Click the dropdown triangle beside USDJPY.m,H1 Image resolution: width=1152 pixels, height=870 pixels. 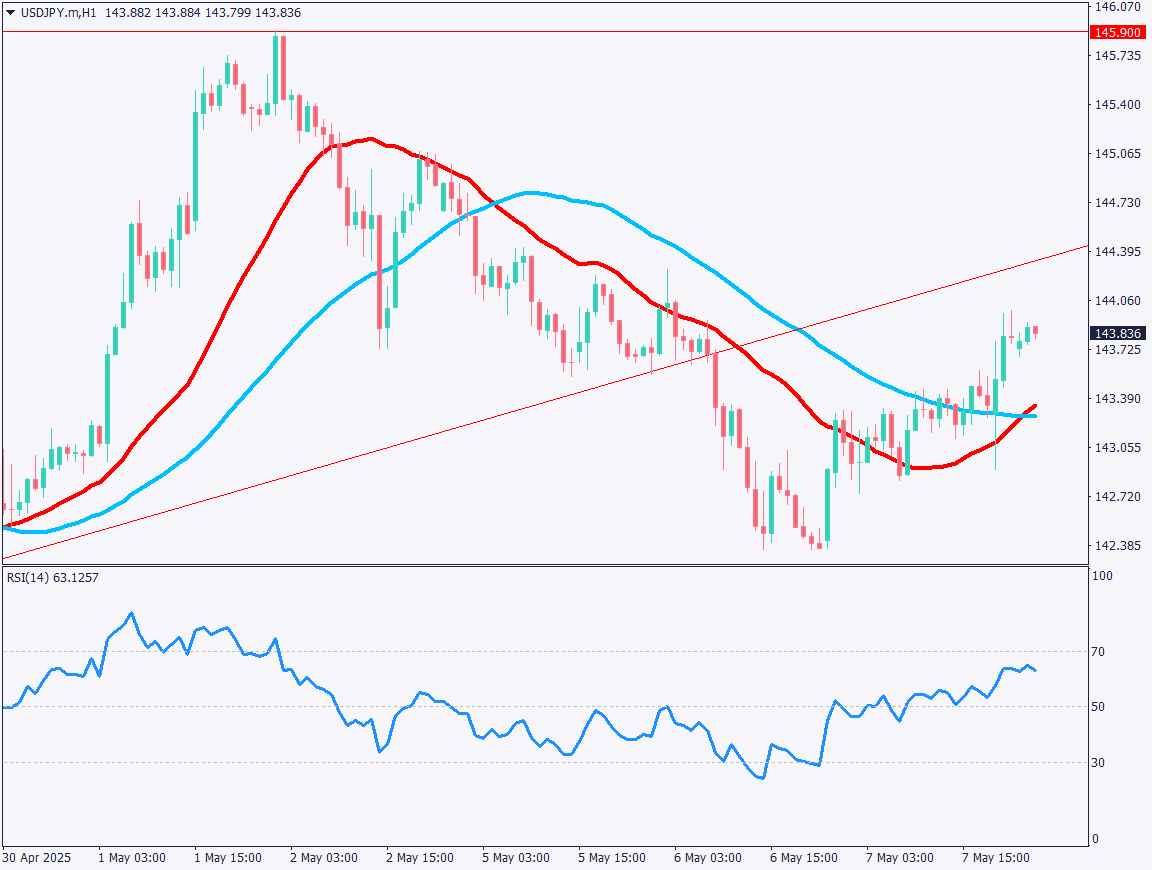[10, 13]
